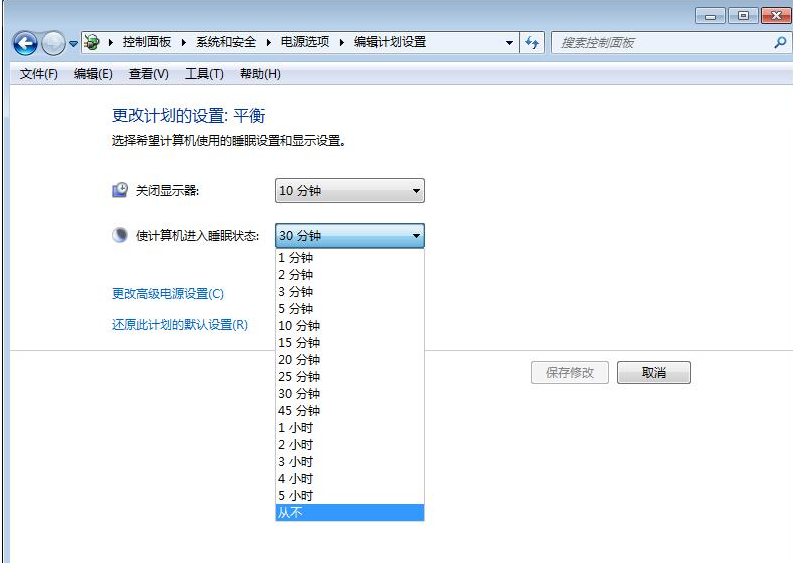Select 2 小时 in sleep list

[349, 445]
